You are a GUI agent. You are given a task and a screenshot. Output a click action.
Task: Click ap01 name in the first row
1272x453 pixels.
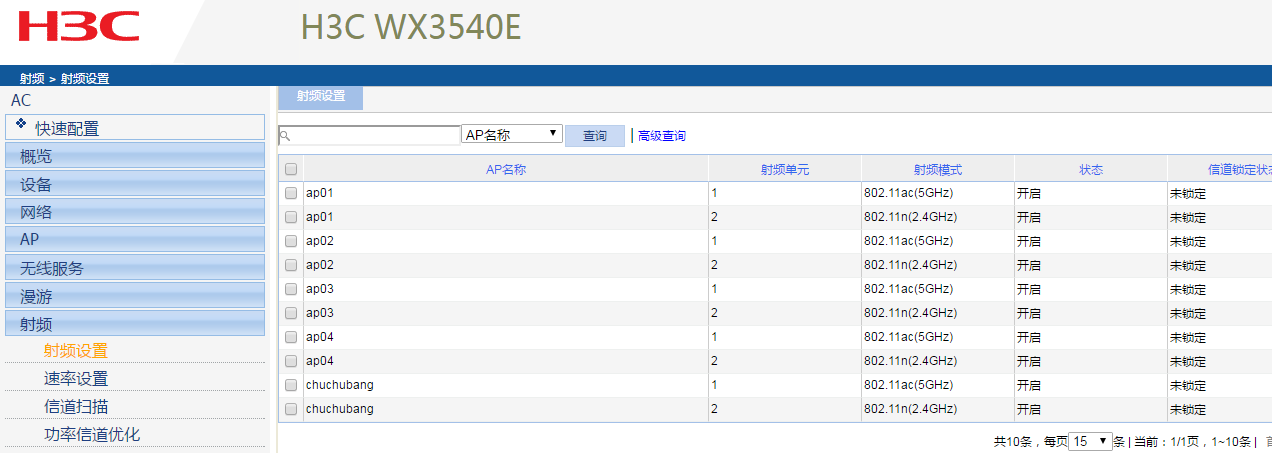tap(320, 193)
